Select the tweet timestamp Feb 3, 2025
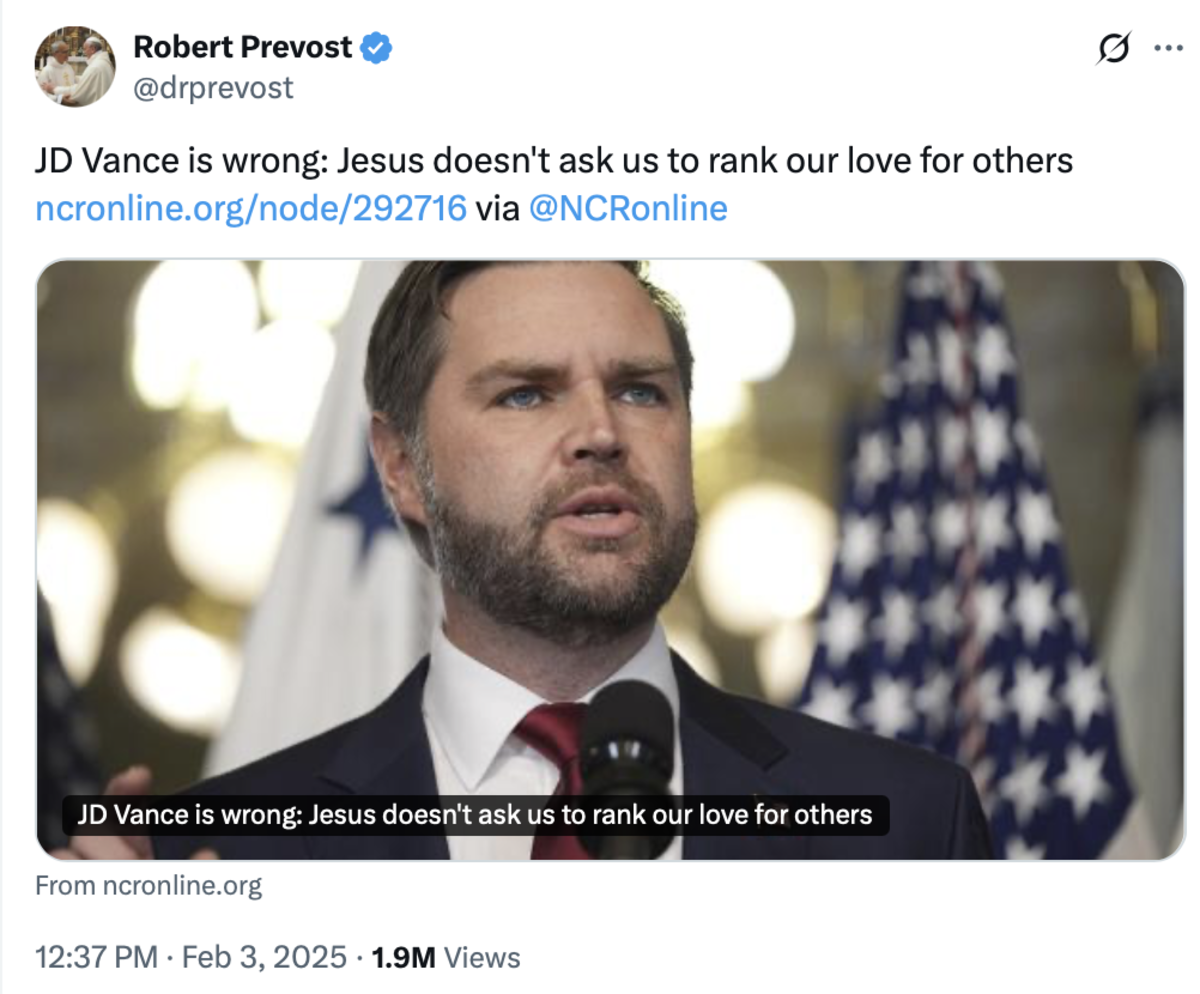 point(262,956)
